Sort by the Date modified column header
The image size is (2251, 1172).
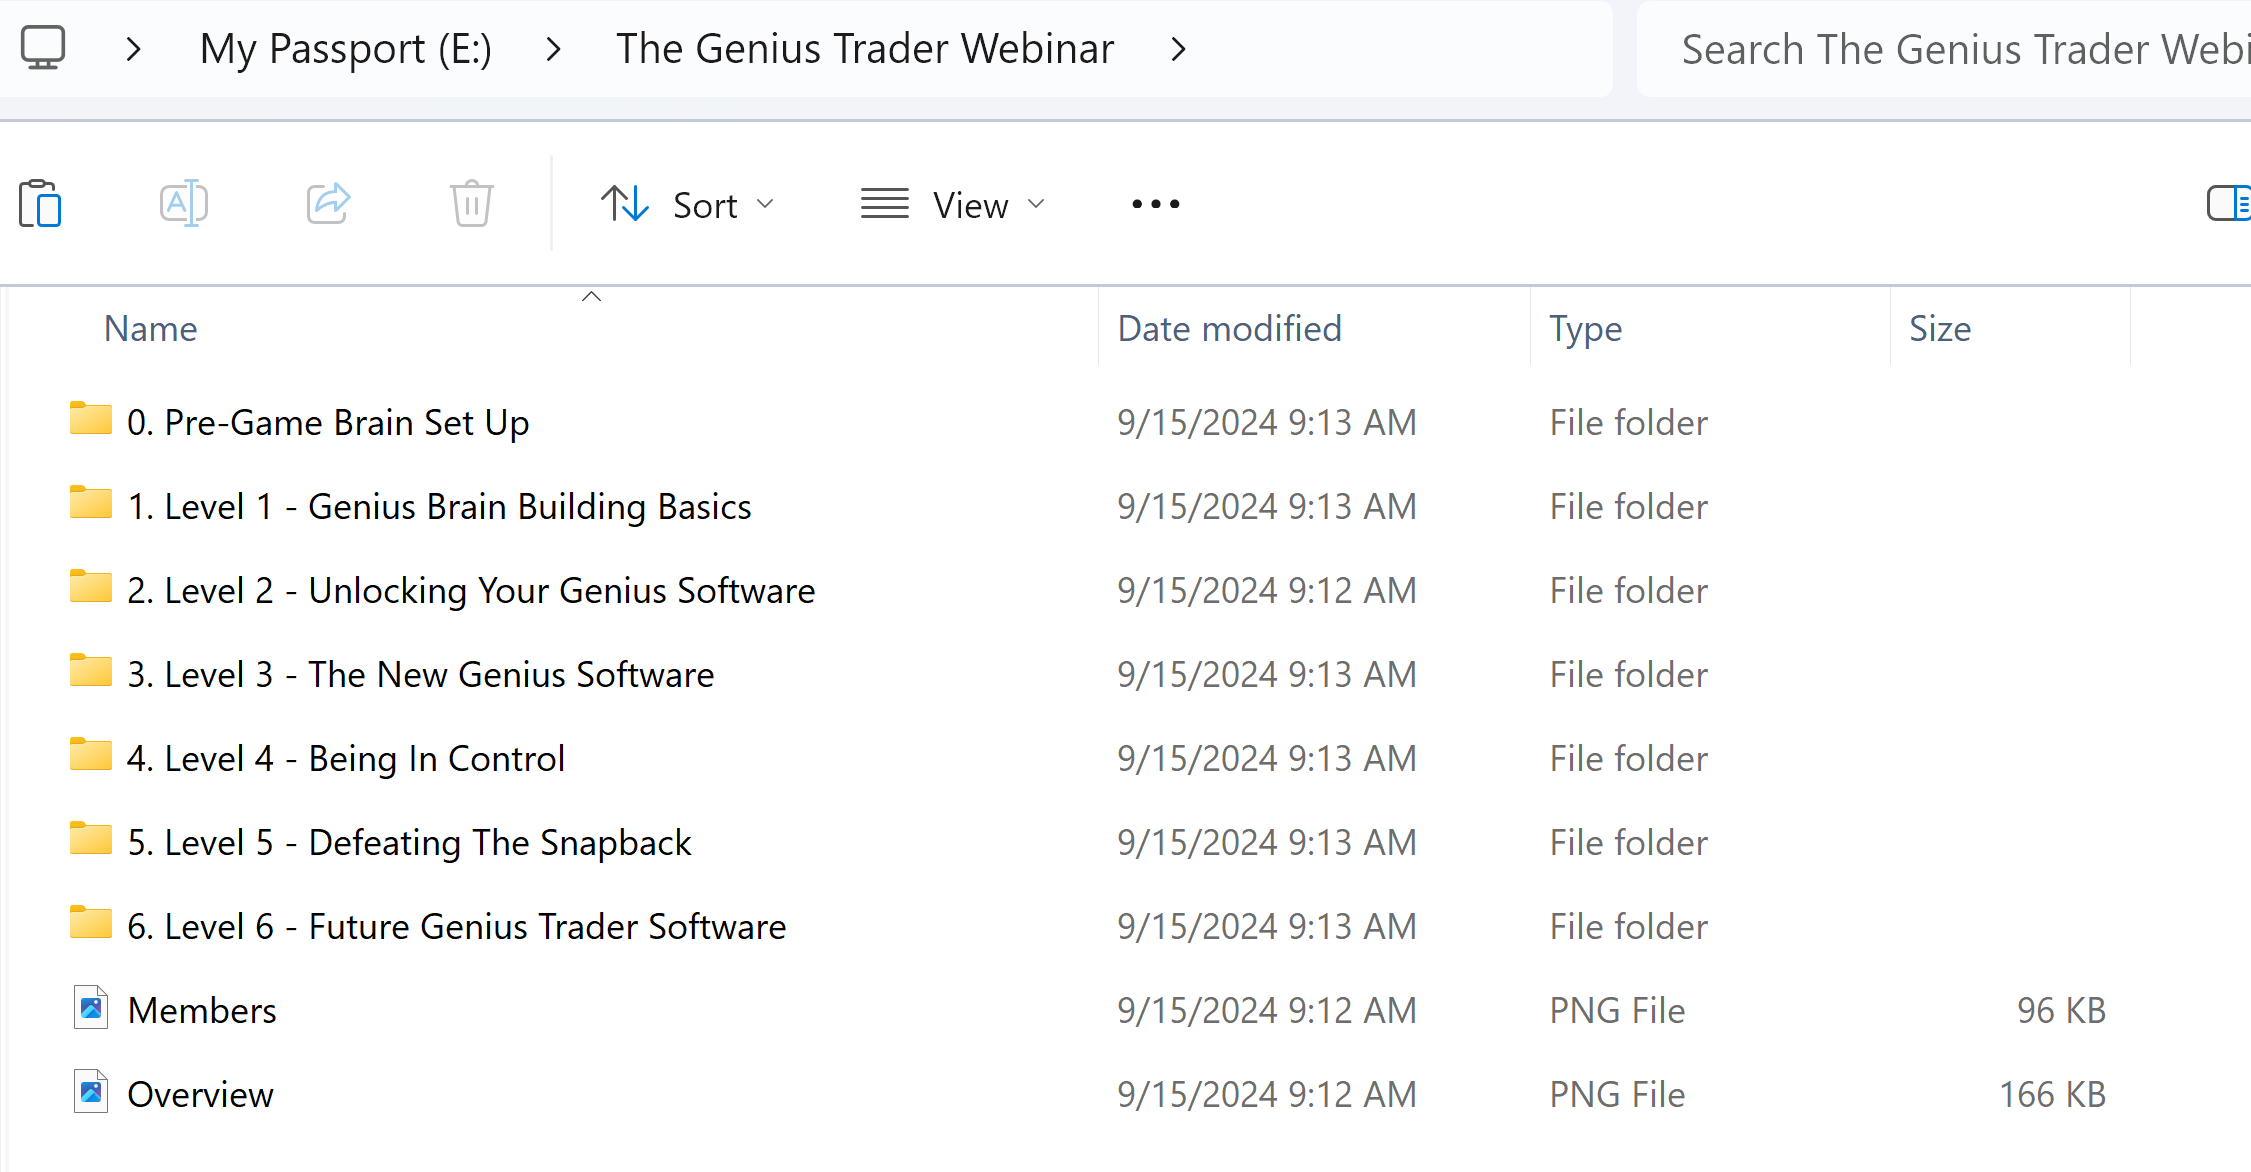point(1229,329)
